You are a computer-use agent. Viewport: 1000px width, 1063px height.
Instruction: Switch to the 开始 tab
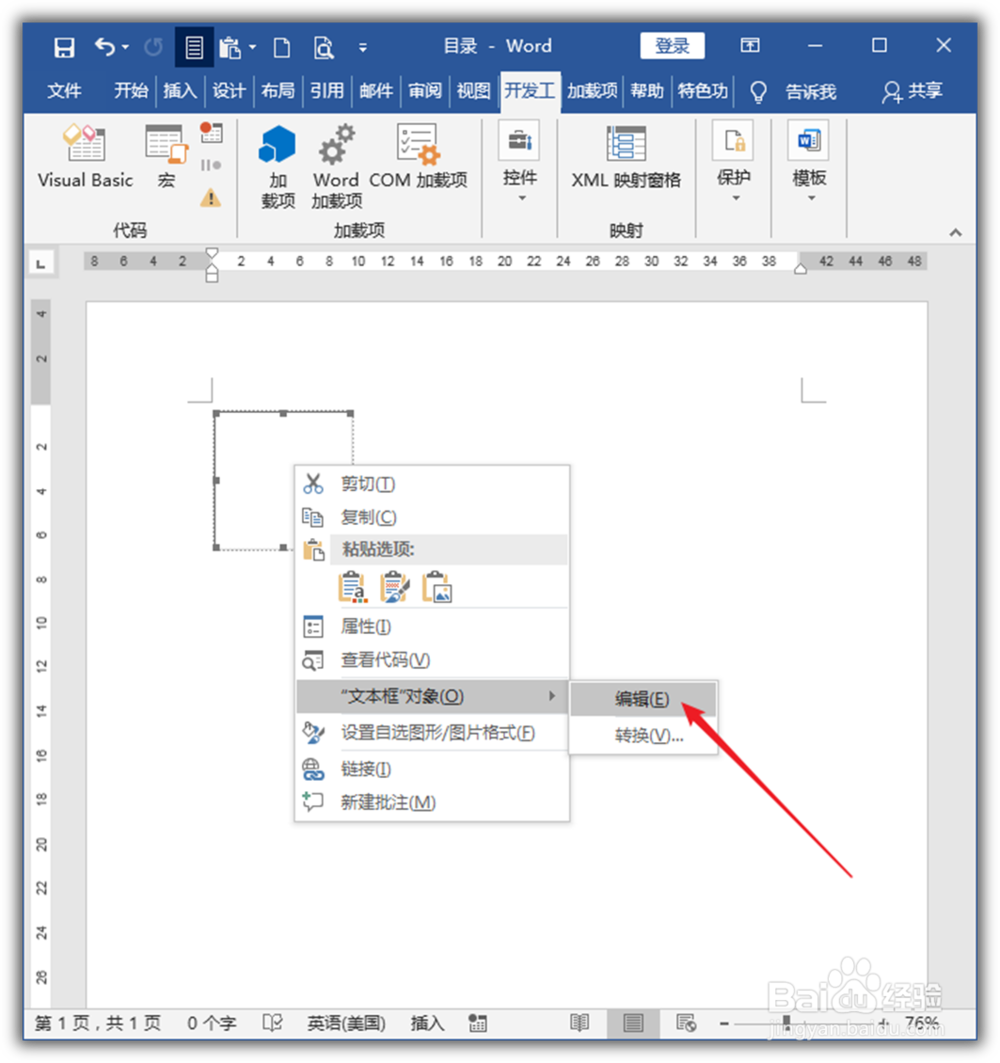coord(131,90)
